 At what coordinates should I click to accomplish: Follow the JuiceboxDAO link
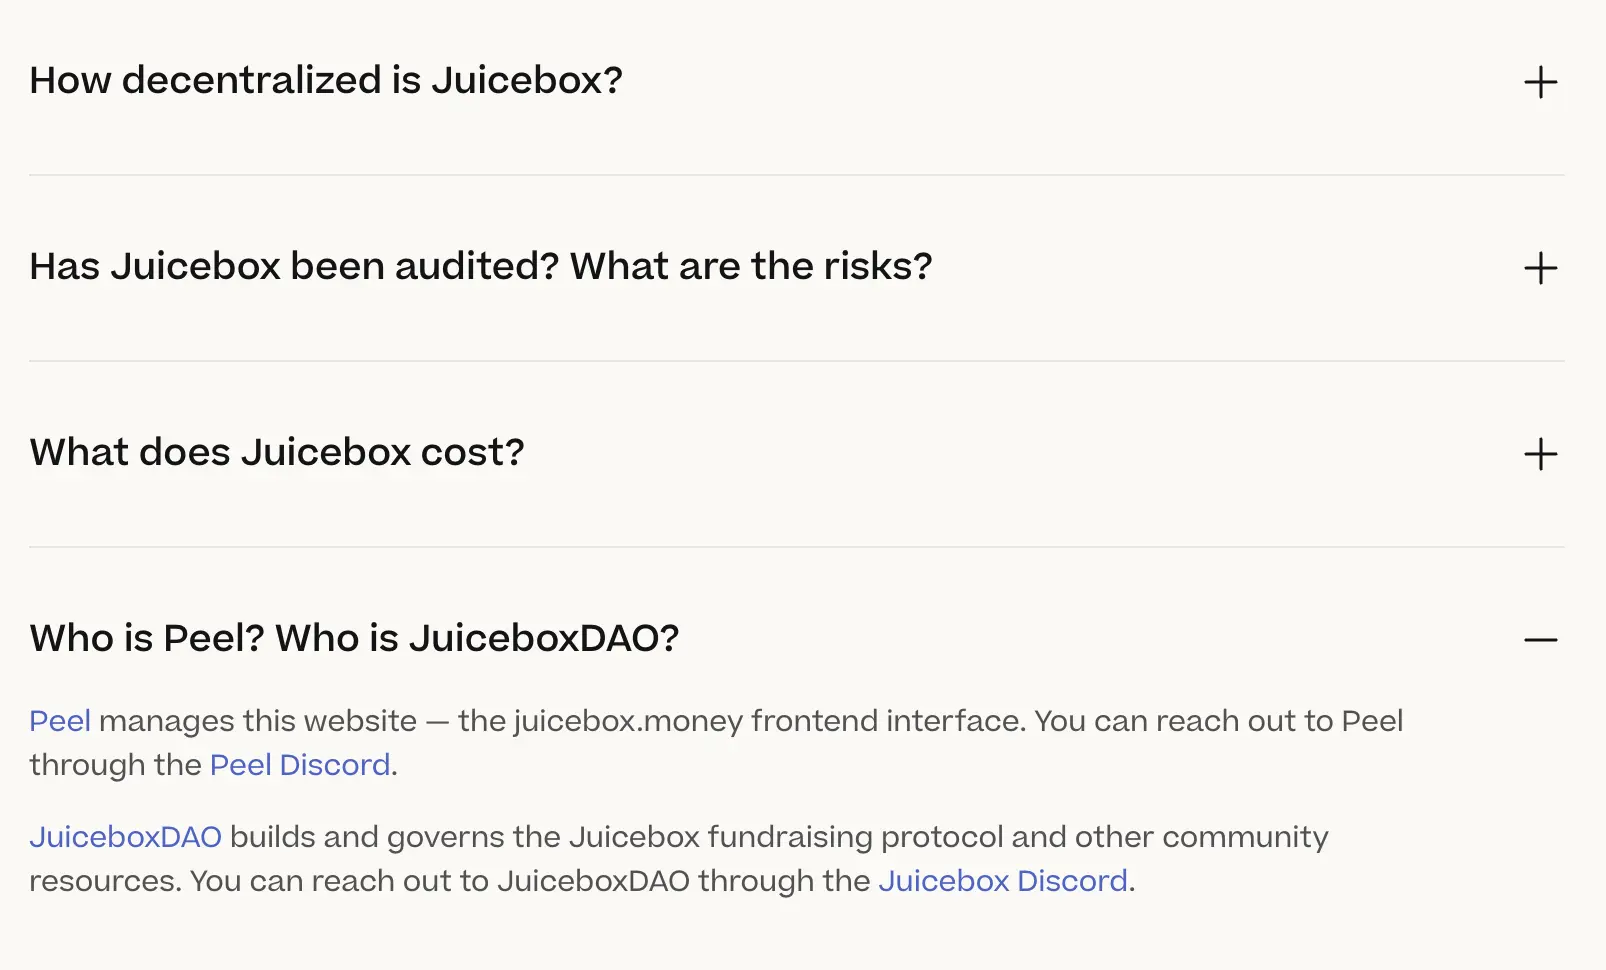[126, 837]
